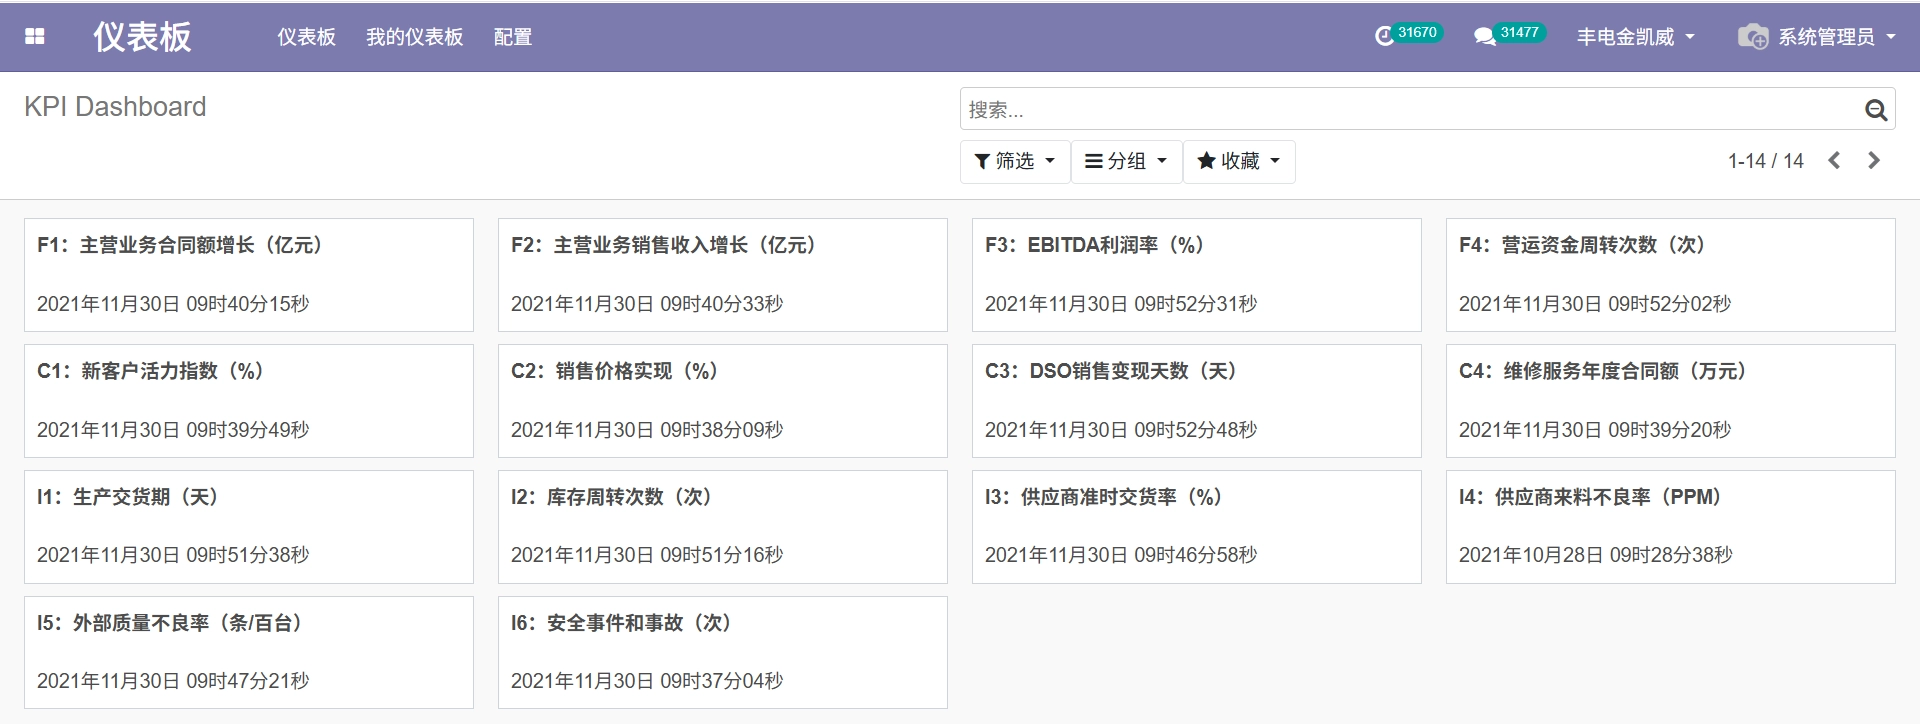Click the search magnifier icon
Image resolution: width=1920 pixels, height=724 pixels.
pos(1876,110)
